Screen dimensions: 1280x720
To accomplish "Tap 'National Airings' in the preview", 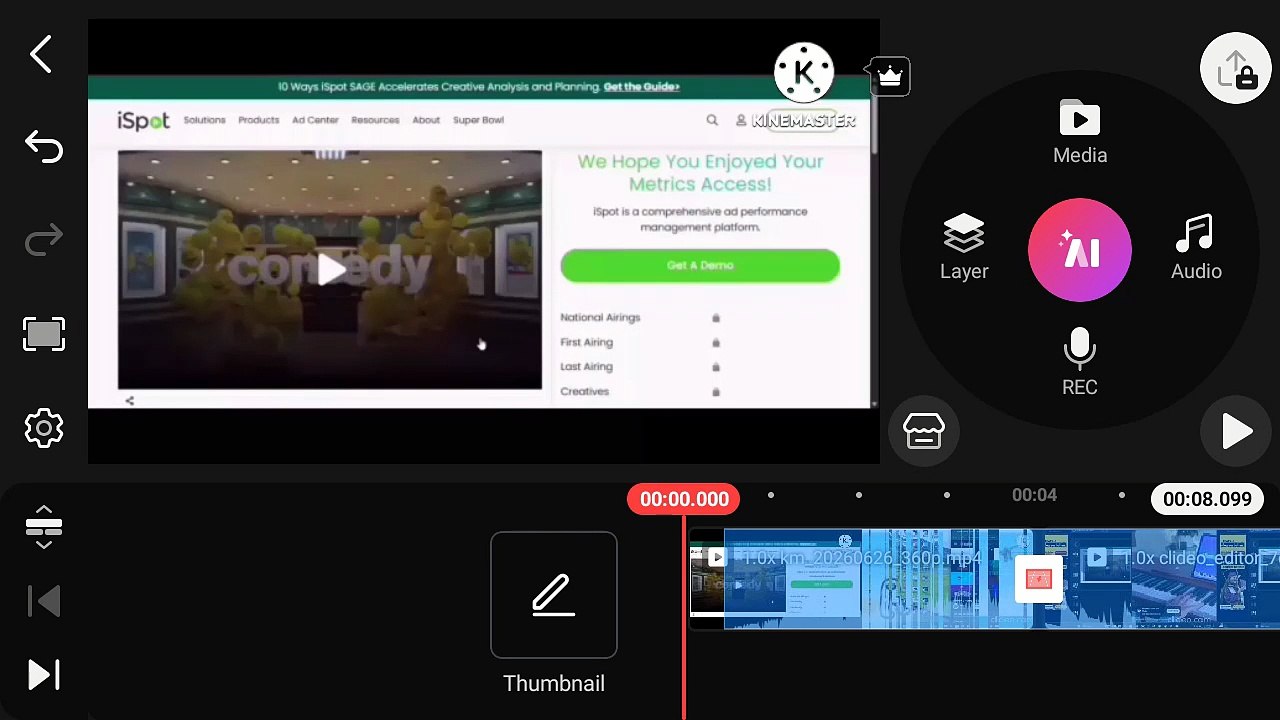I will [600, 317].
